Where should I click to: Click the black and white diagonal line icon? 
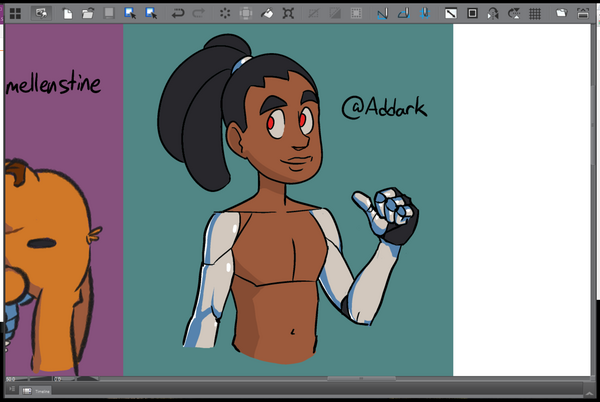click(451, 14)
